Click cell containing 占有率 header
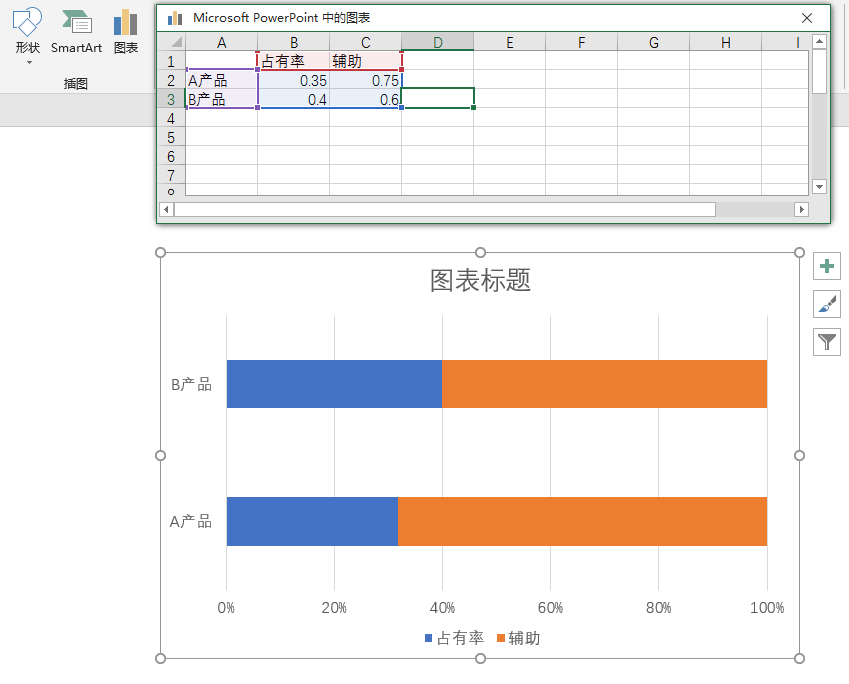The height and width of the screenshot is (684, 849). (x=293, y=61)
